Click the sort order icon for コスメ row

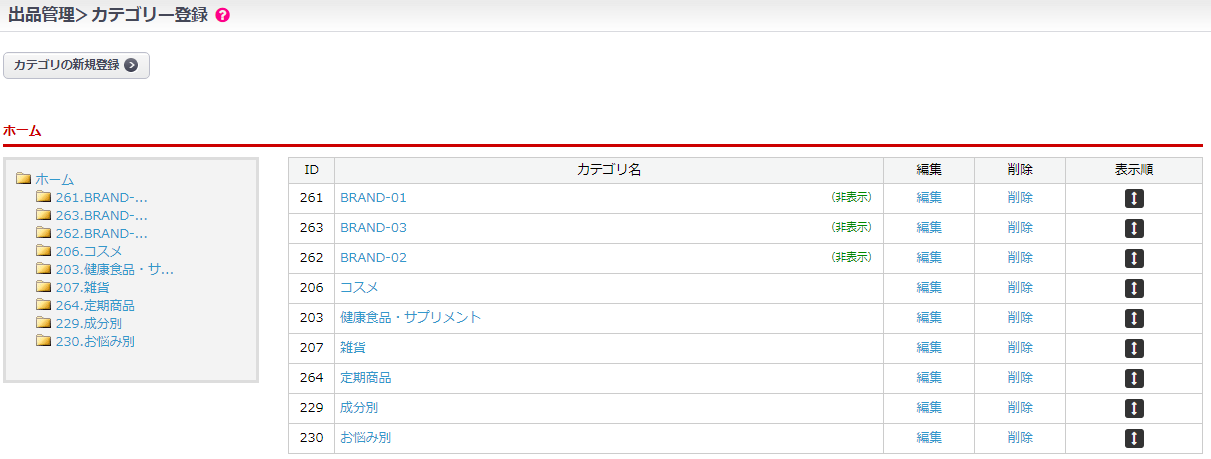point(1134,288)
